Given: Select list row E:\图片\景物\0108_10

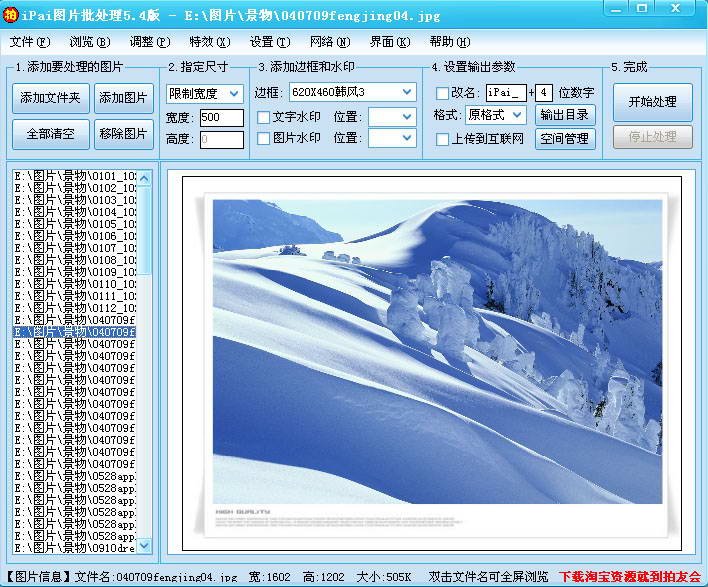Looking at the screenshot, I should click(75, 261).
